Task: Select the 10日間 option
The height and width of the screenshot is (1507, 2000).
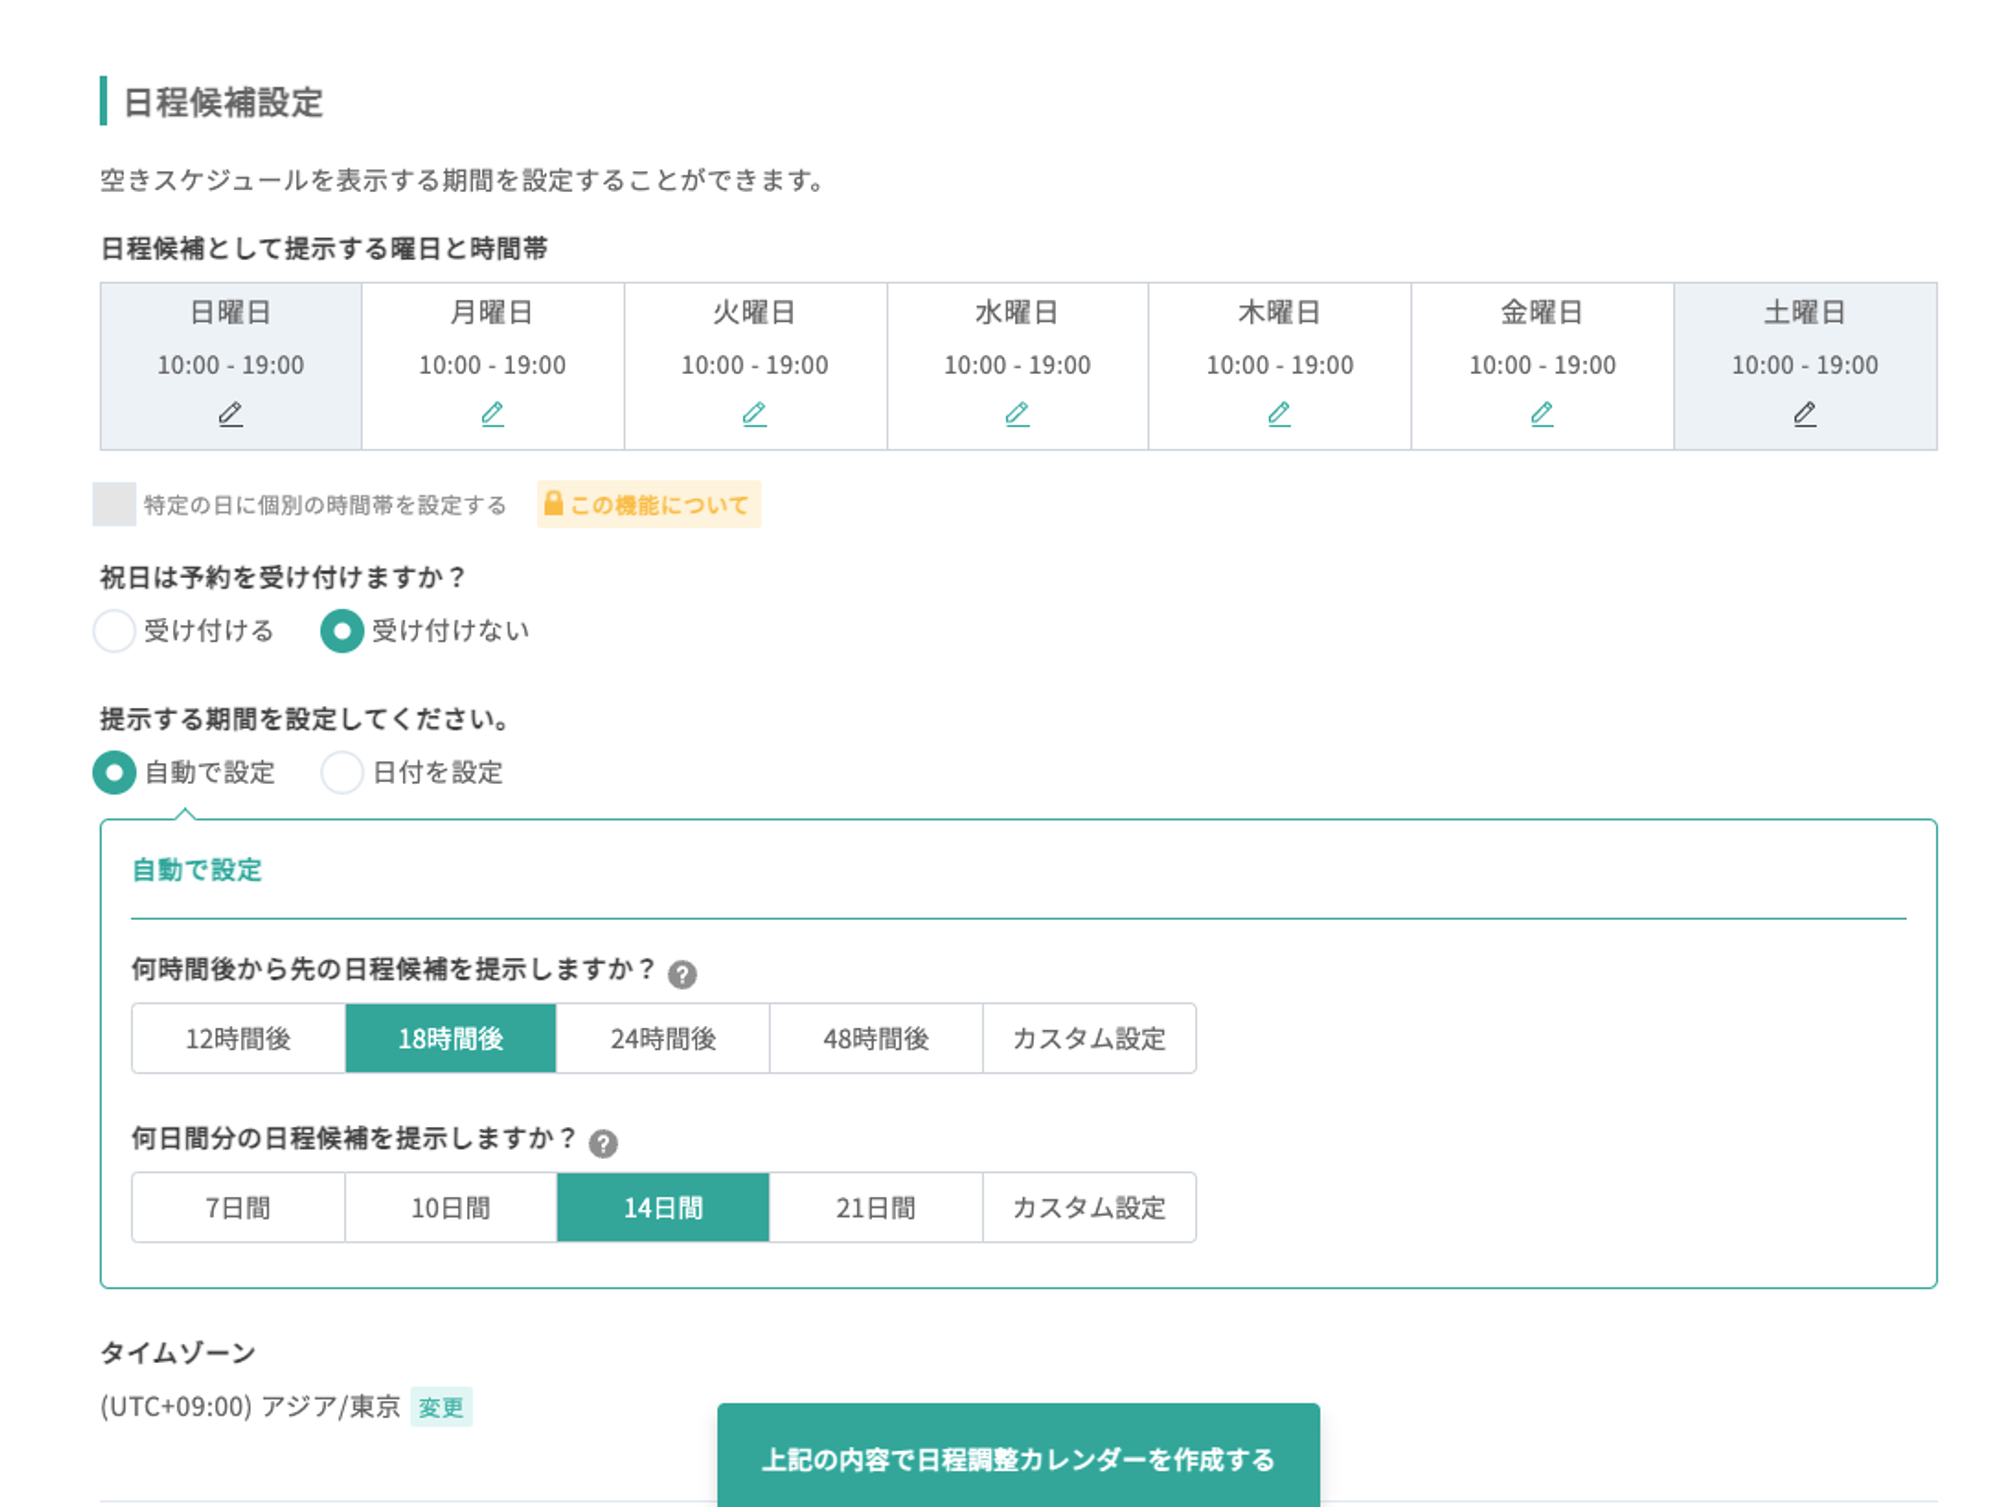Action: pos(451,1208)
